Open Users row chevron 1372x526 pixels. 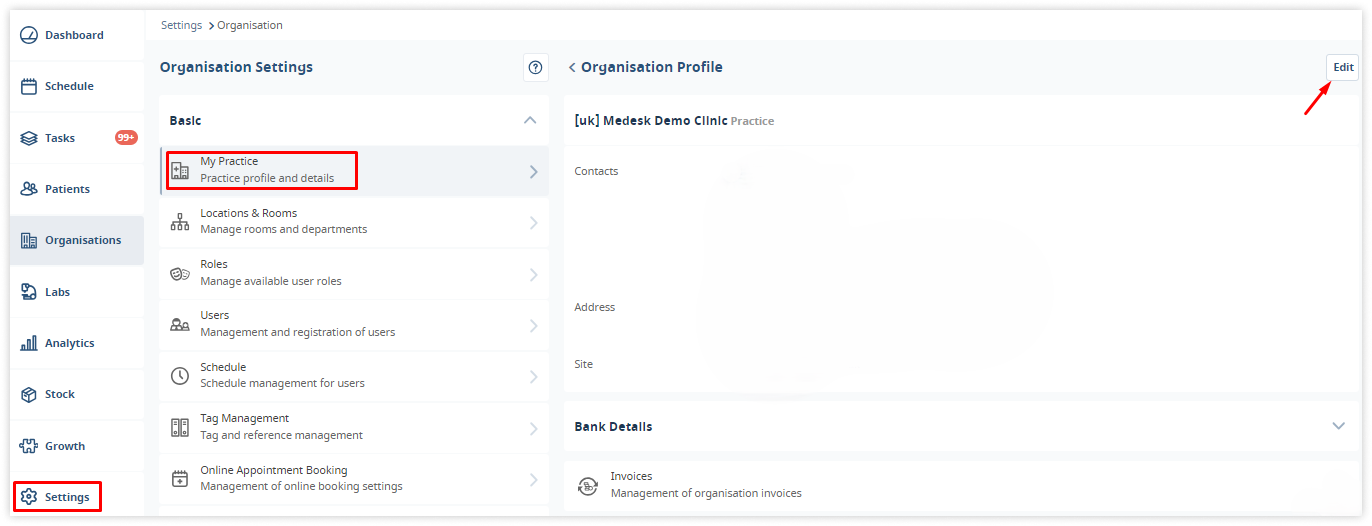534,326
